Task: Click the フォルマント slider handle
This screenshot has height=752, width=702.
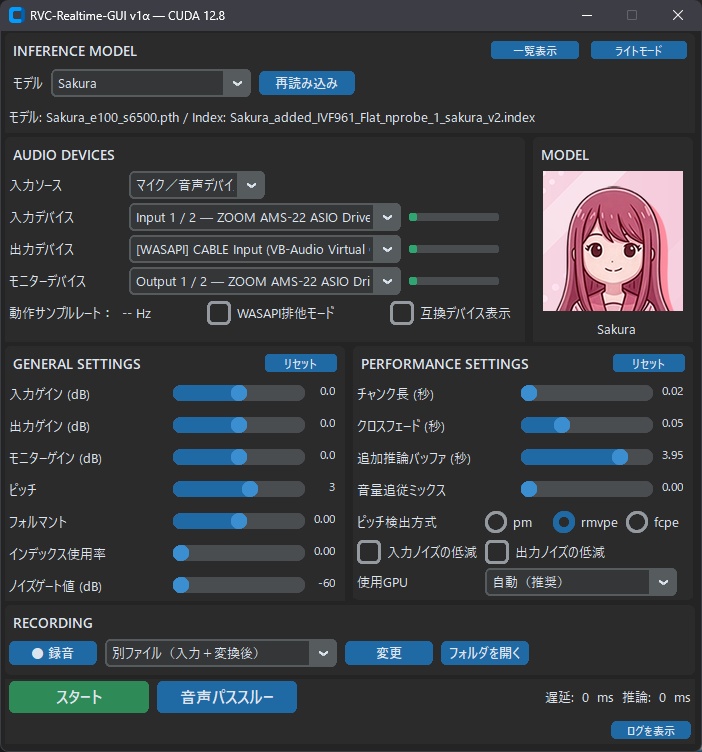Action: coord(239,521)
